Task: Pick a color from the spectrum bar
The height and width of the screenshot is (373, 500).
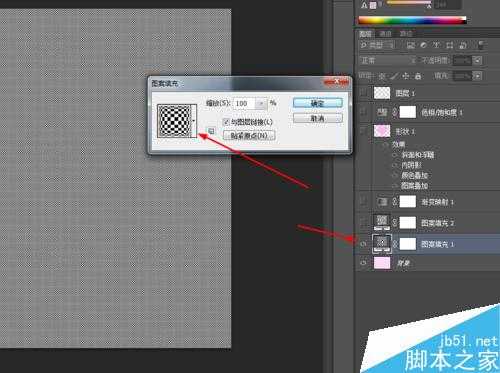Action: (x=412, y=20)
